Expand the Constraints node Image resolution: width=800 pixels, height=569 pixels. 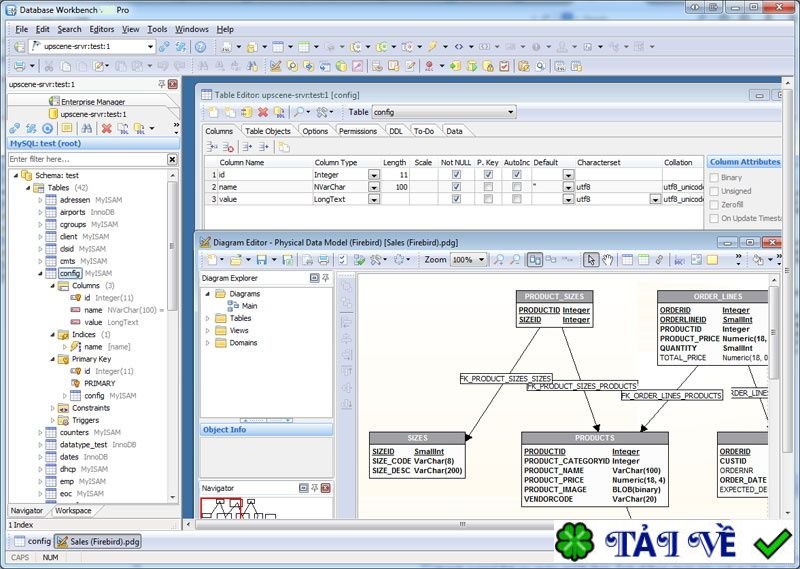coord(53,408)
